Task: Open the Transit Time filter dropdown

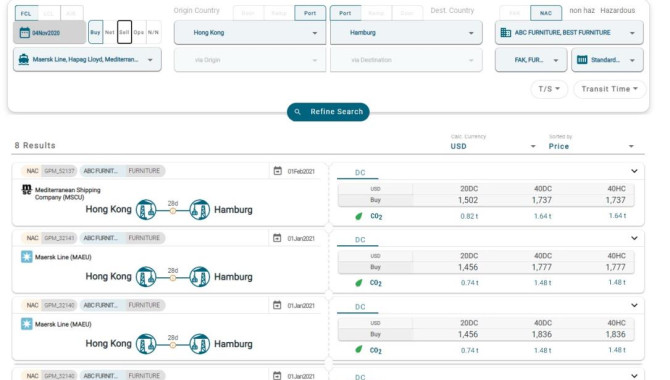Action: coord(609,89)
